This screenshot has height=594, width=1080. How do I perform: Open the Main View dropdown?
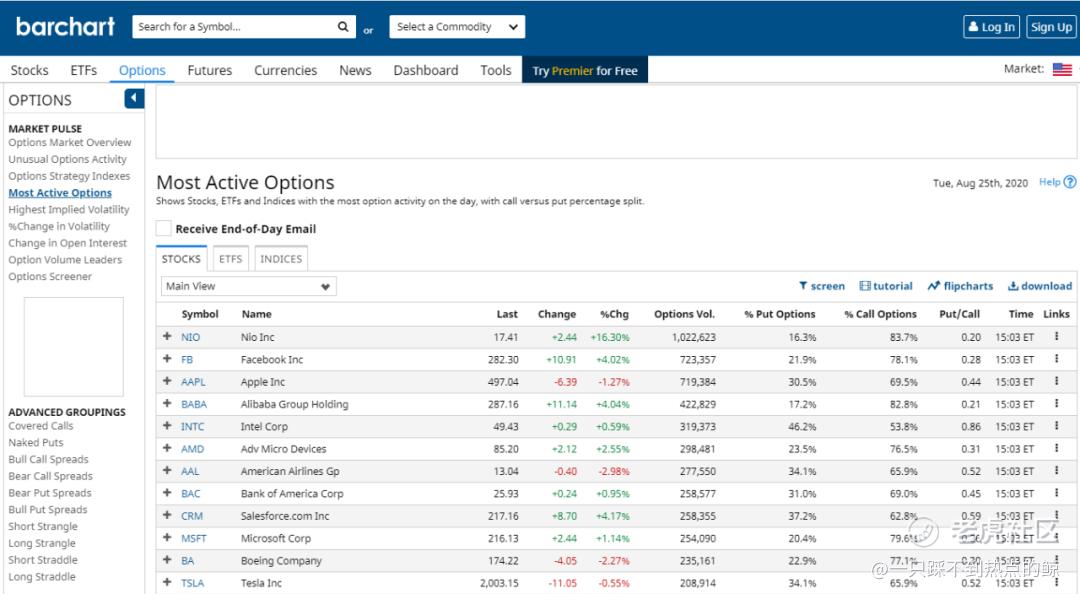pos(249,286)
